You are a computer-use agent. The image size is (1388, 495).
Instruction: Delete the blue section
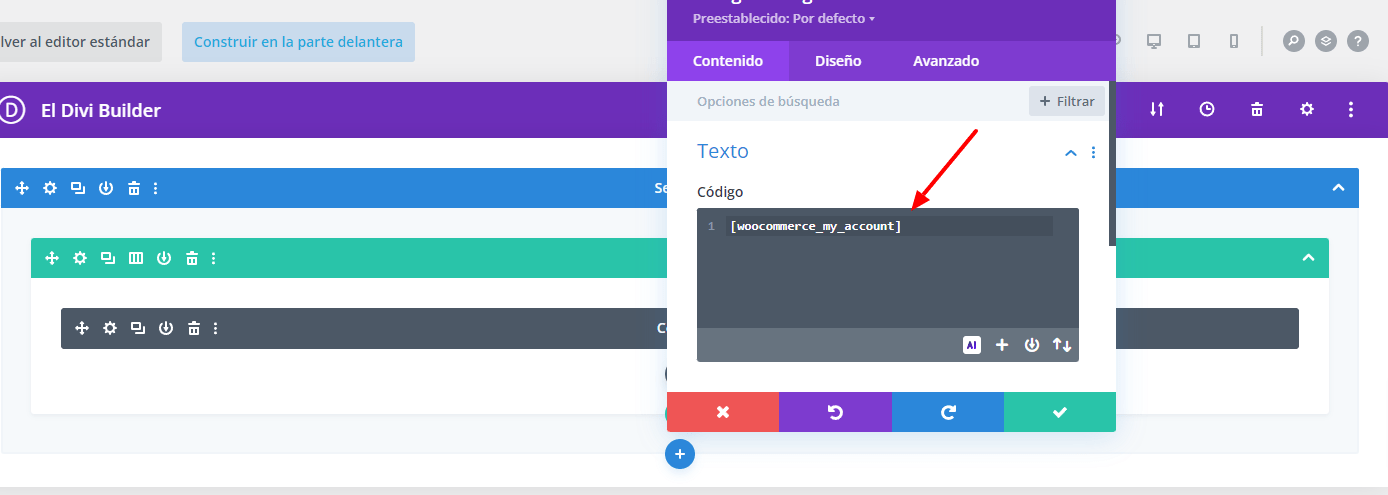(x=134, y=188)
